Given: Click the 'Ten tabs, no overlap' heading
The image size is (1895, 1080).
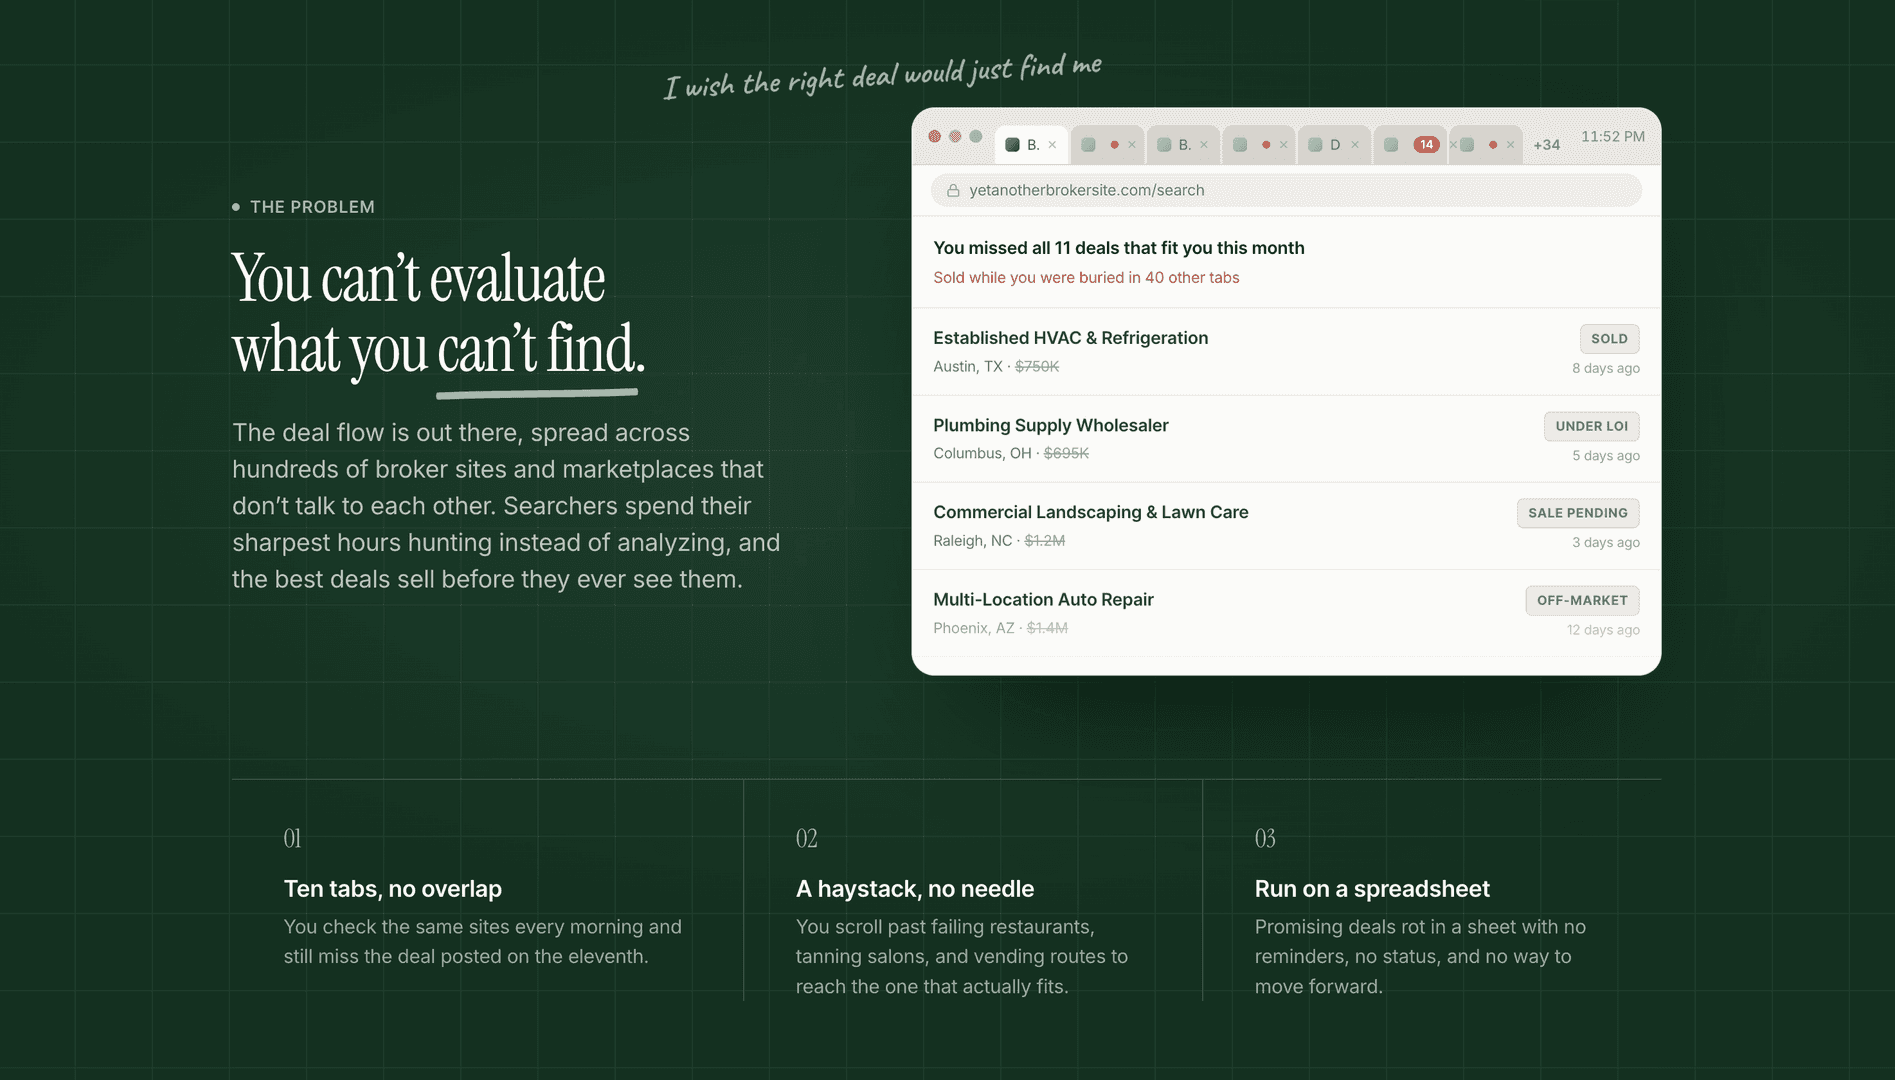Looking at the screenshot, I should click(x=393, y=889).
